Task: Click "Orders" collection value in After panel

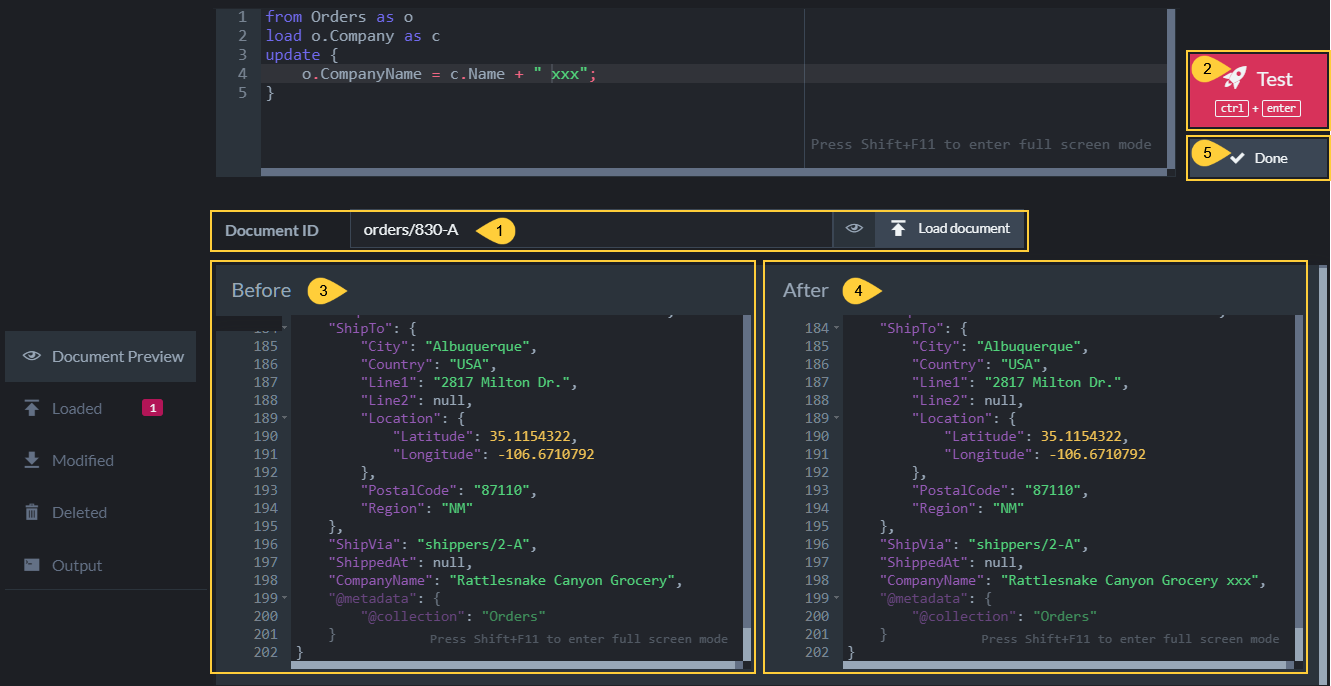Action: [x=1066, y=617]
